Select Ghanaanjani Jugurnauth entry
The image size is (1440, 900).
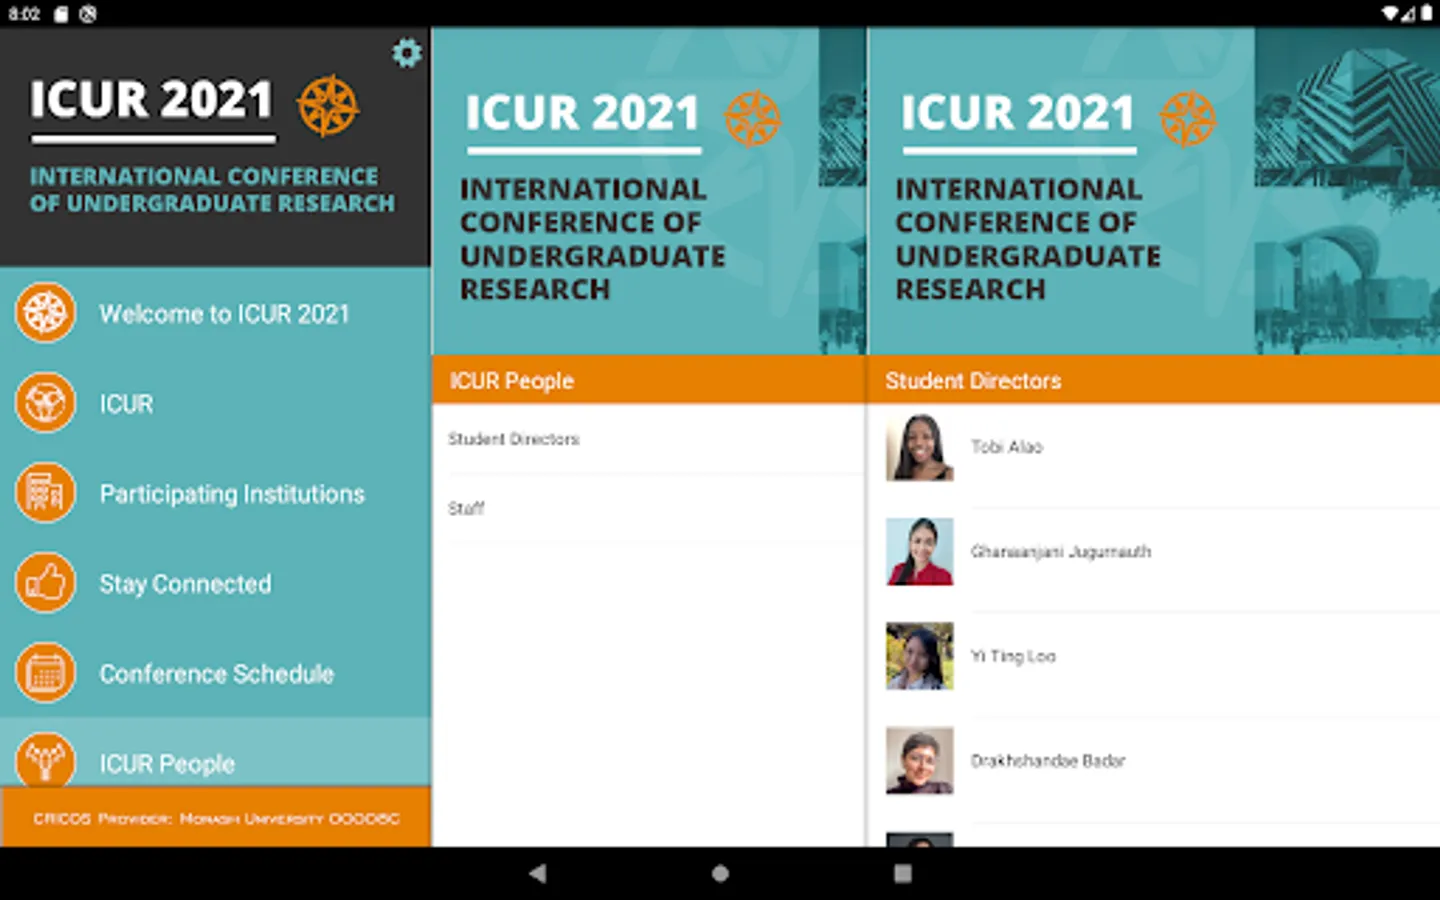(1154, 551)
